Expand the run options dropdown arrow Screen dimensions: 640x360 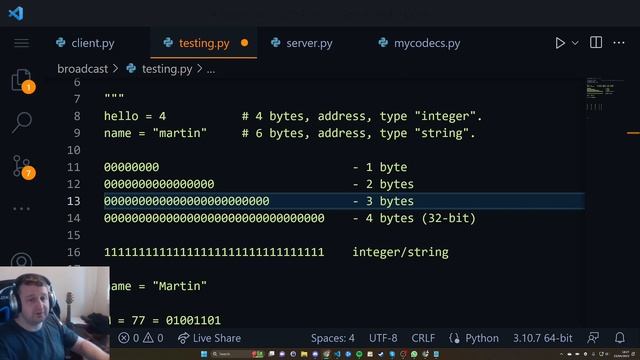575,43
